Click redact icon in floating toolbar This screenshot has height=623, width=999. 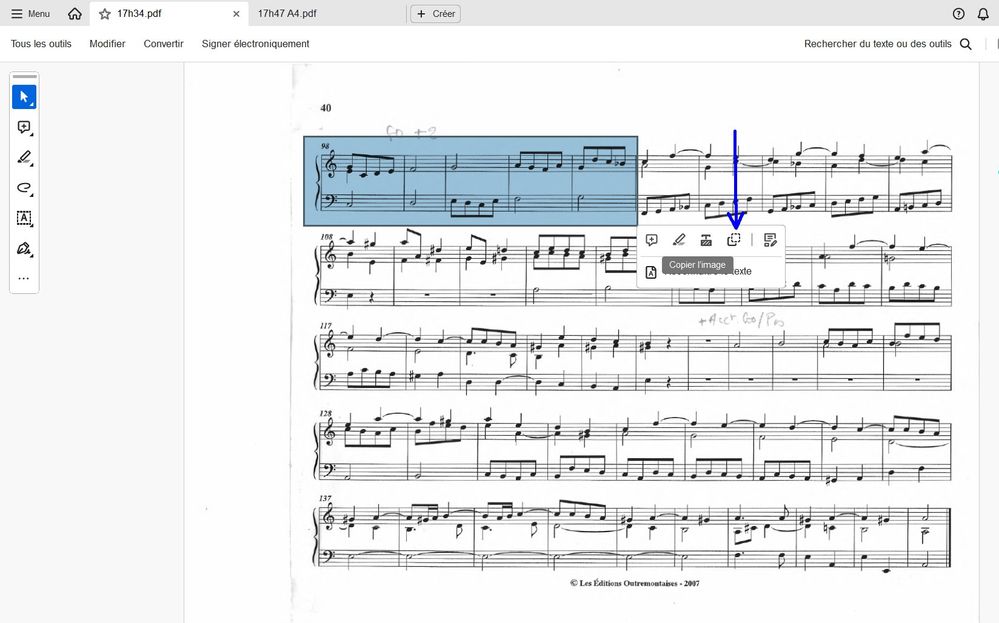[706, 240]
